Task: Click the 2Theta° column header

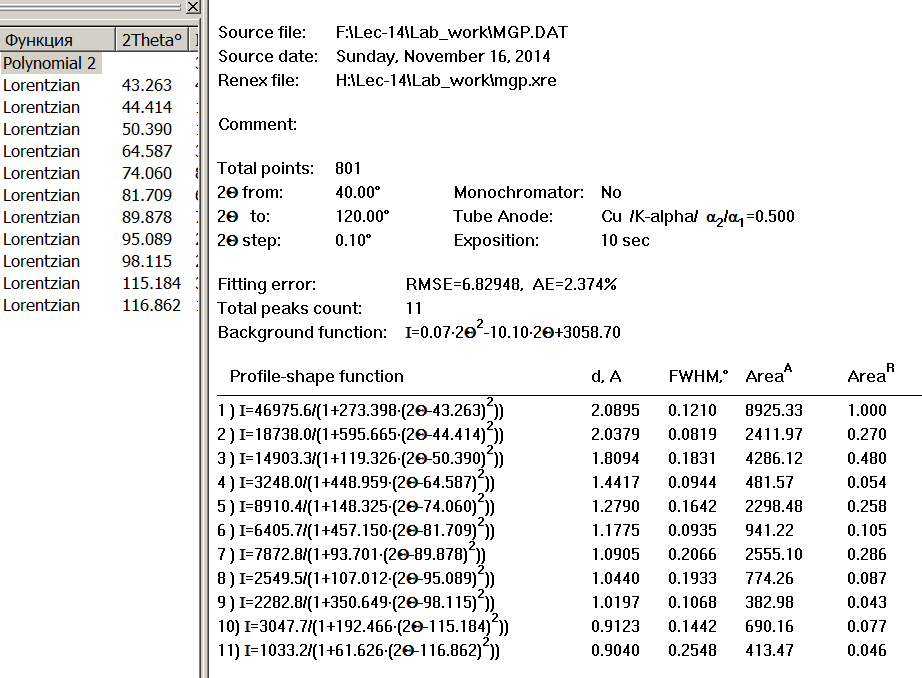Action: 152,40
